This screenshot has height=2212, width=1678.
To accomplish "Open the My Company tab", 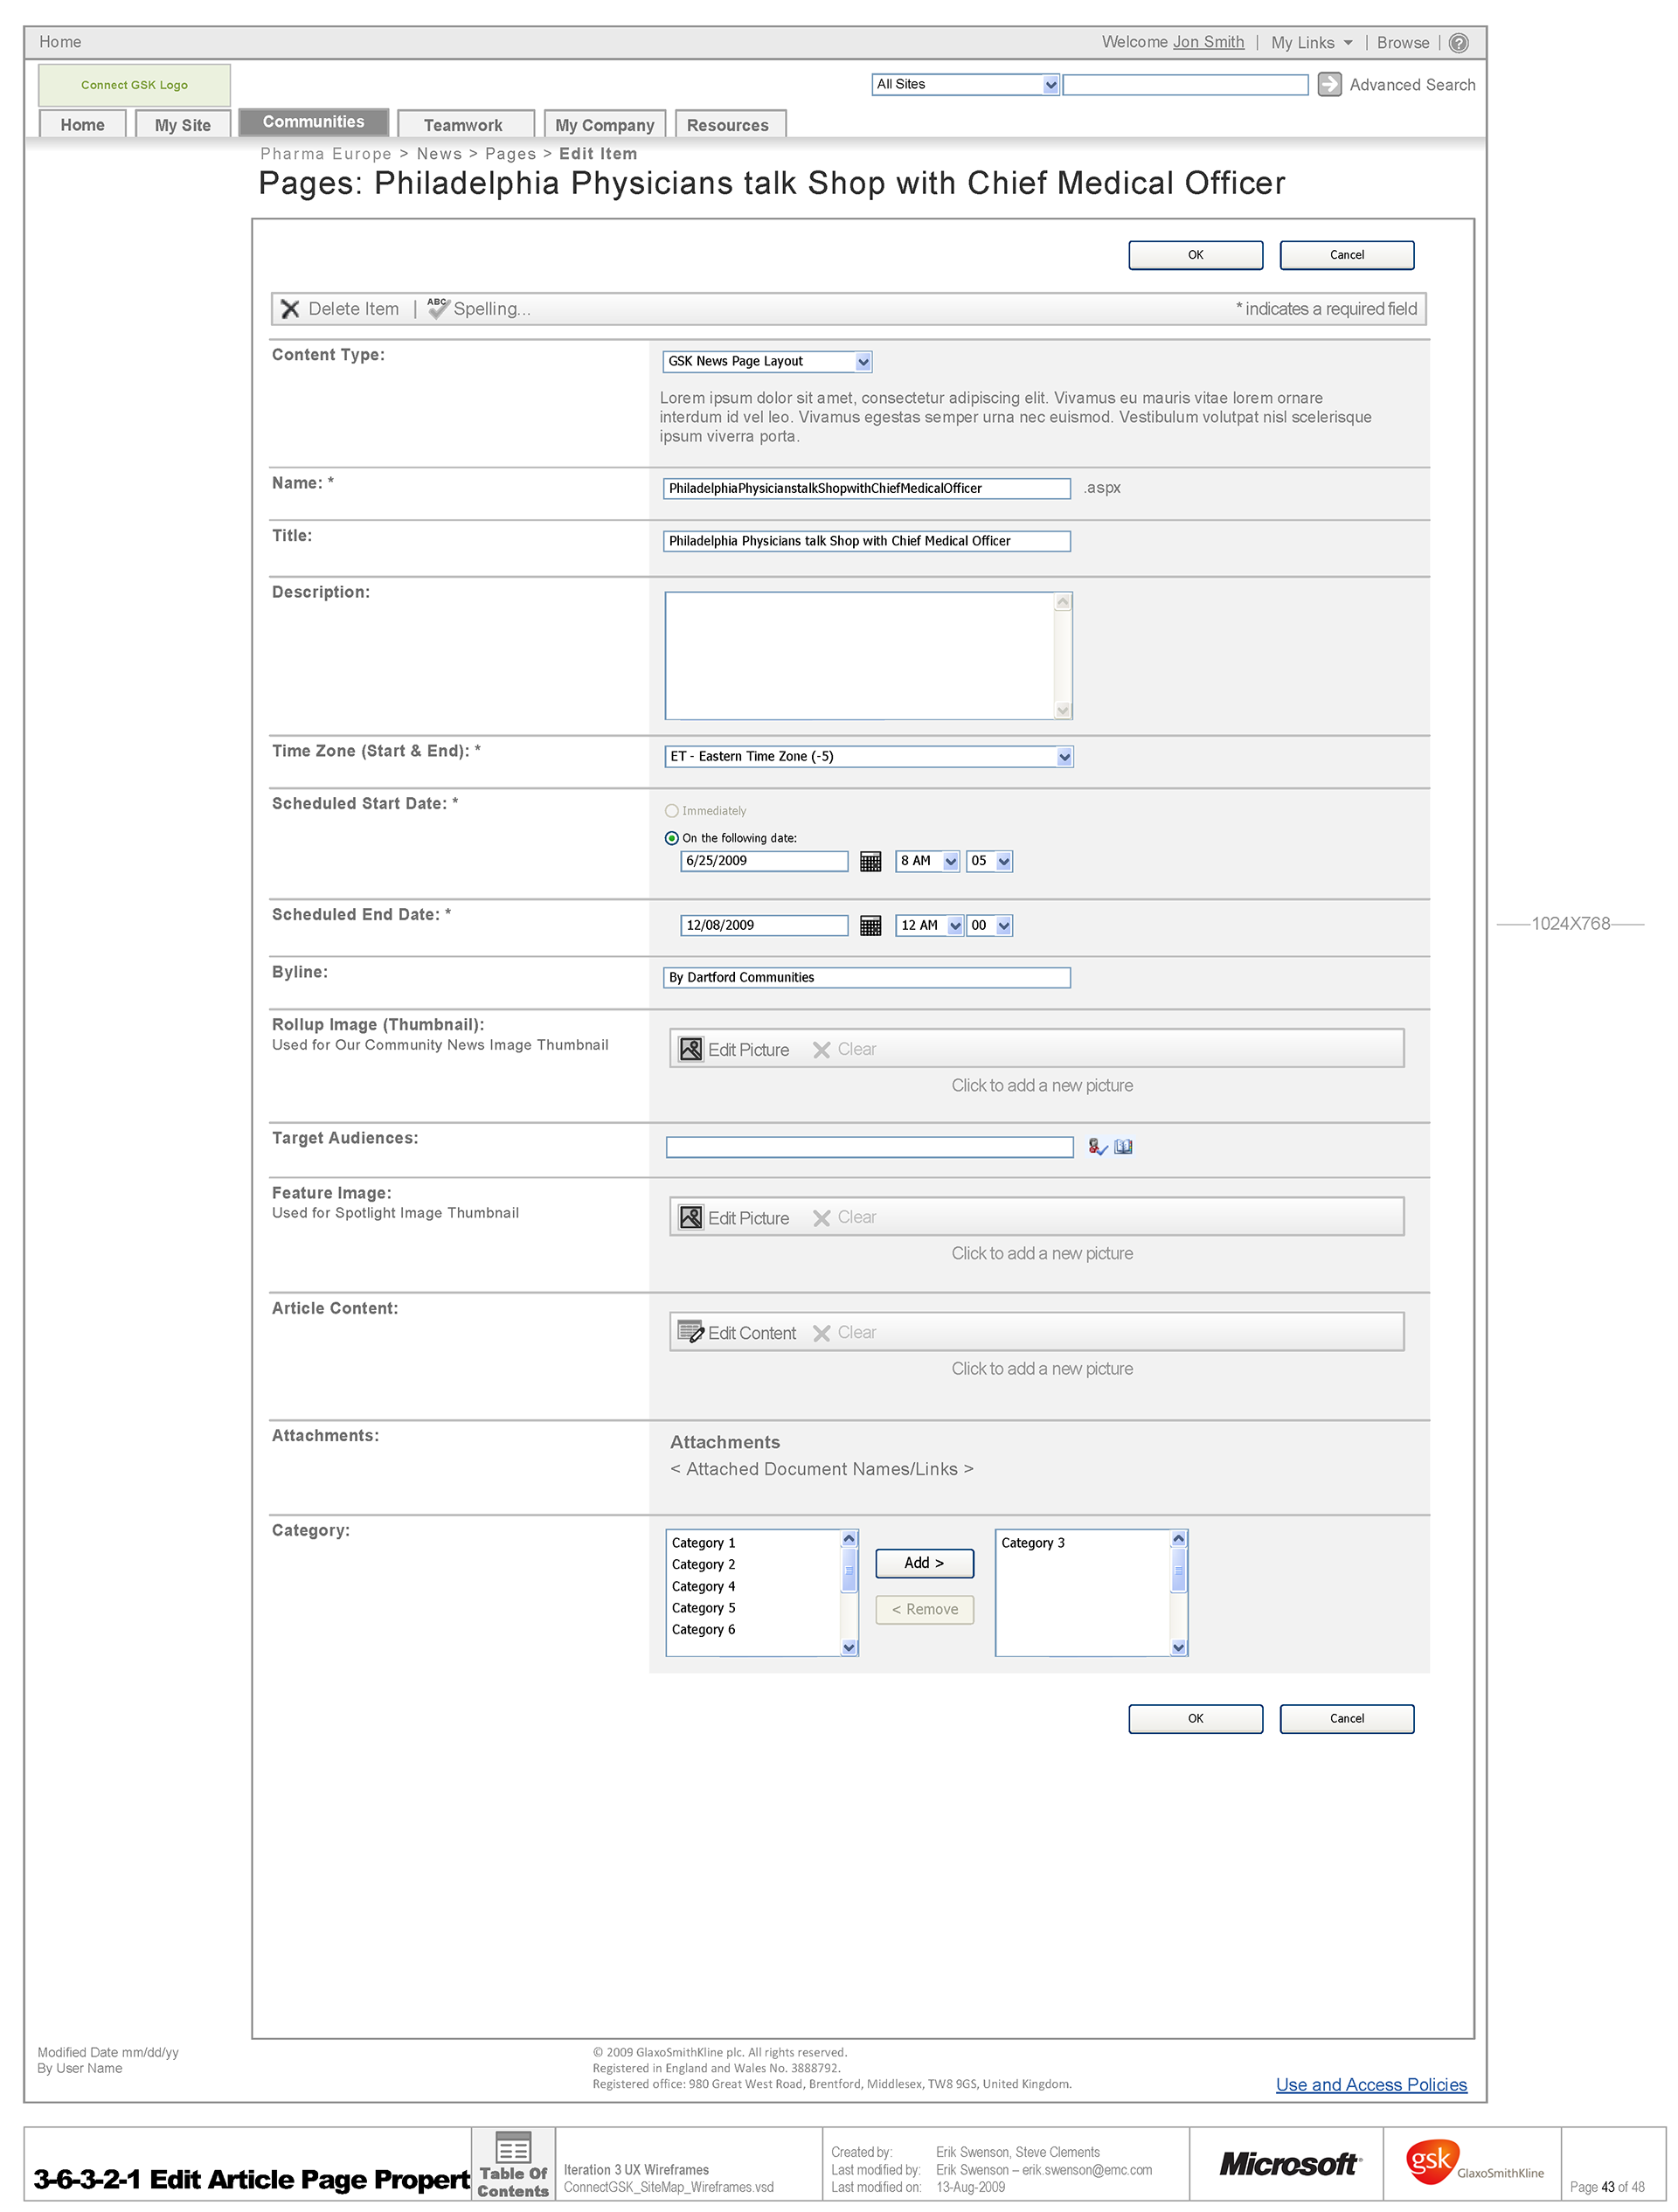I will pyautogui.click(x=604, y=125).
